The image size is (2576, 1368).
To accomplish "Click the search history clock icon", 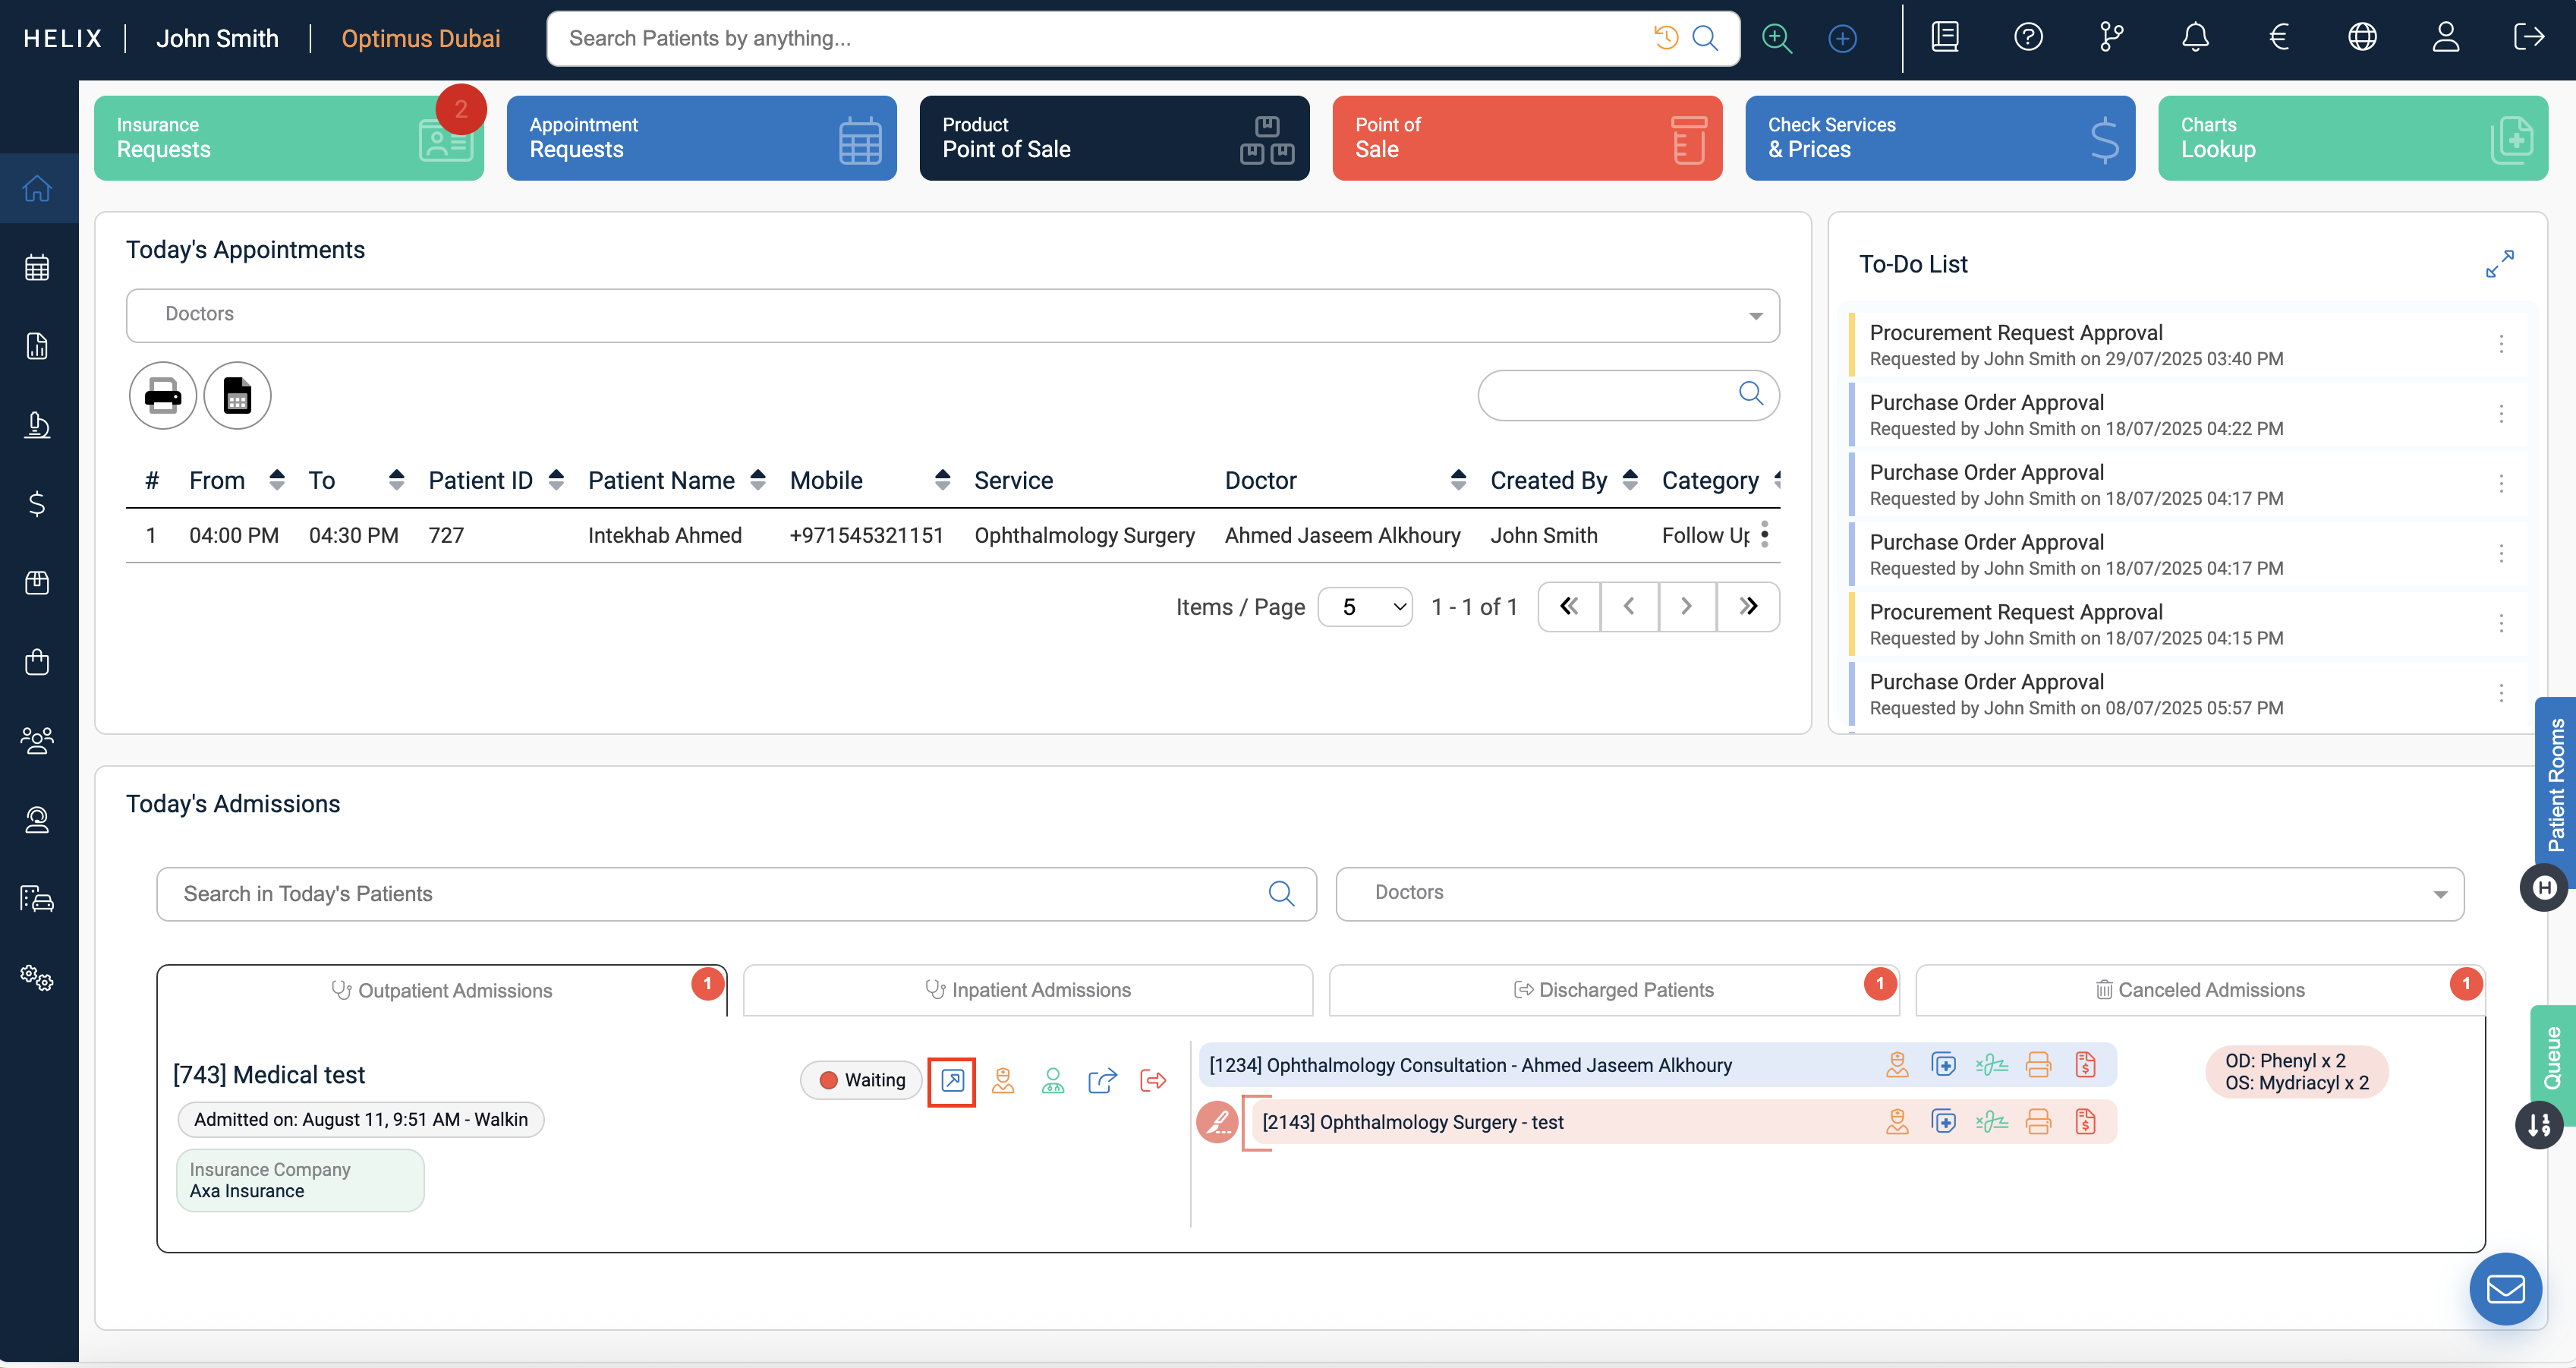I will tap(1665, 38).
